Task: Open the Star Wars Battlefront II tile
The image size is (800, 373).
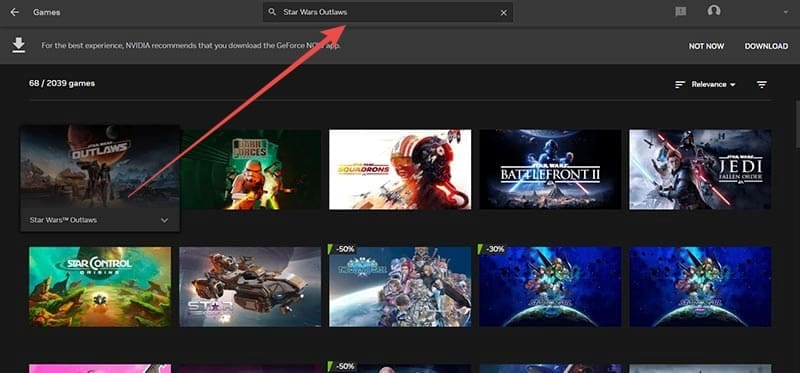Action: [551, 169]
